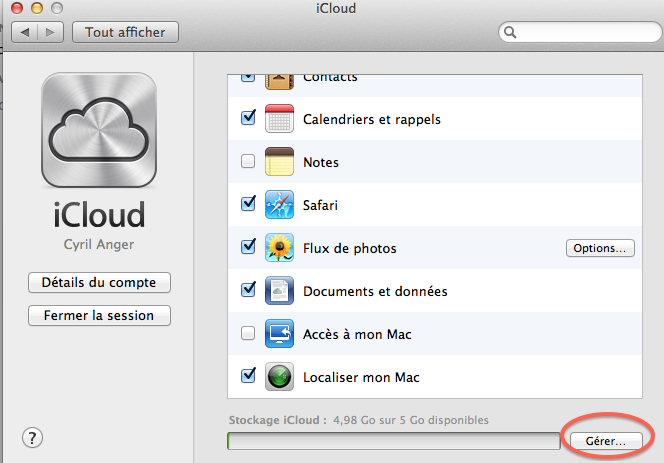Click the Safari compass icon
The image size is (664, 463).
(x=279, y=205)
